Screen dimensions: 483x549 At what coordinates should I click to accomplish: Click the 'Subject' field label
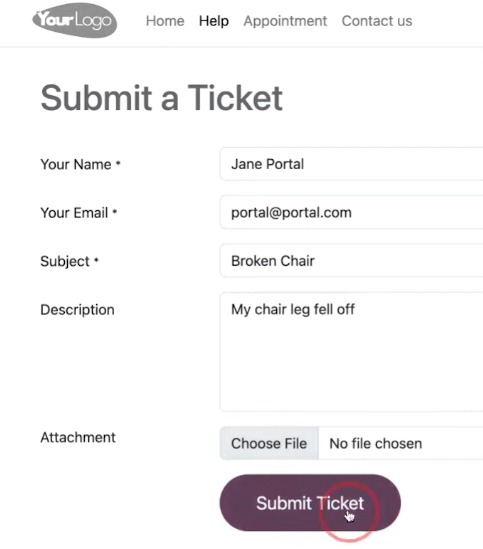[65, 261]
